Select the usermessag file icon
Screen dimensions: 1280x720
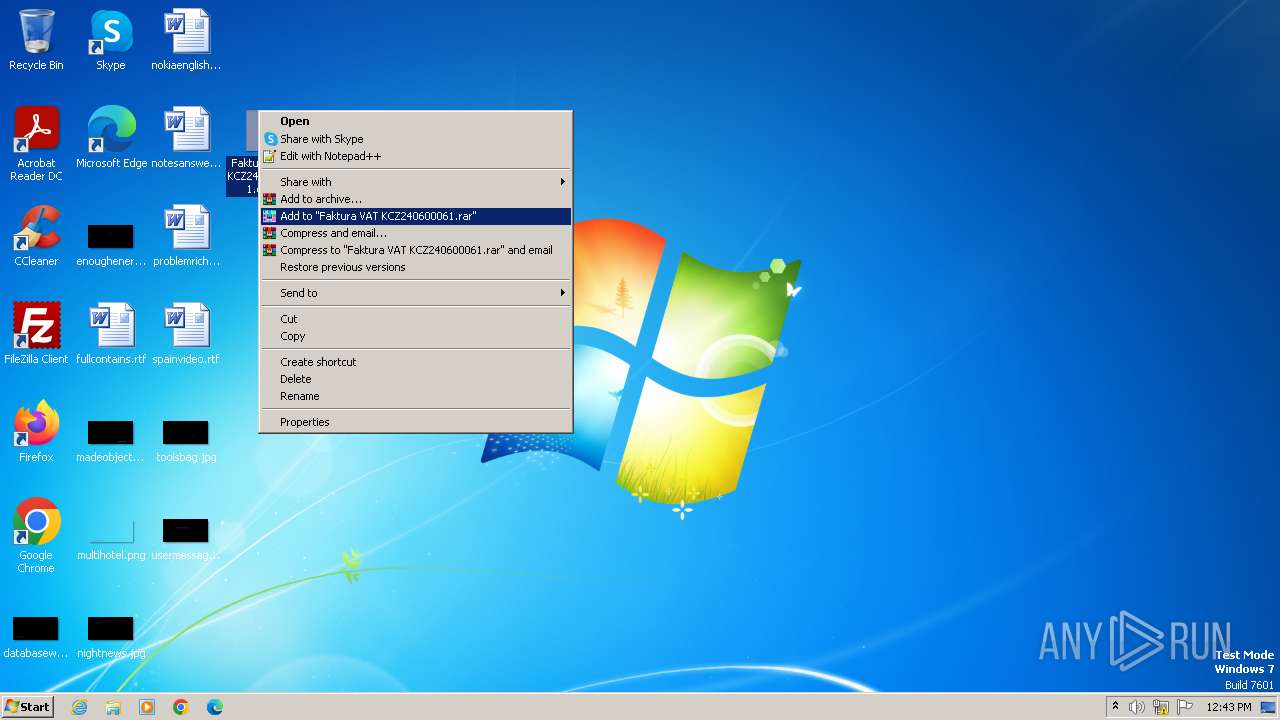pyautogui.click(x=186, y=538)
